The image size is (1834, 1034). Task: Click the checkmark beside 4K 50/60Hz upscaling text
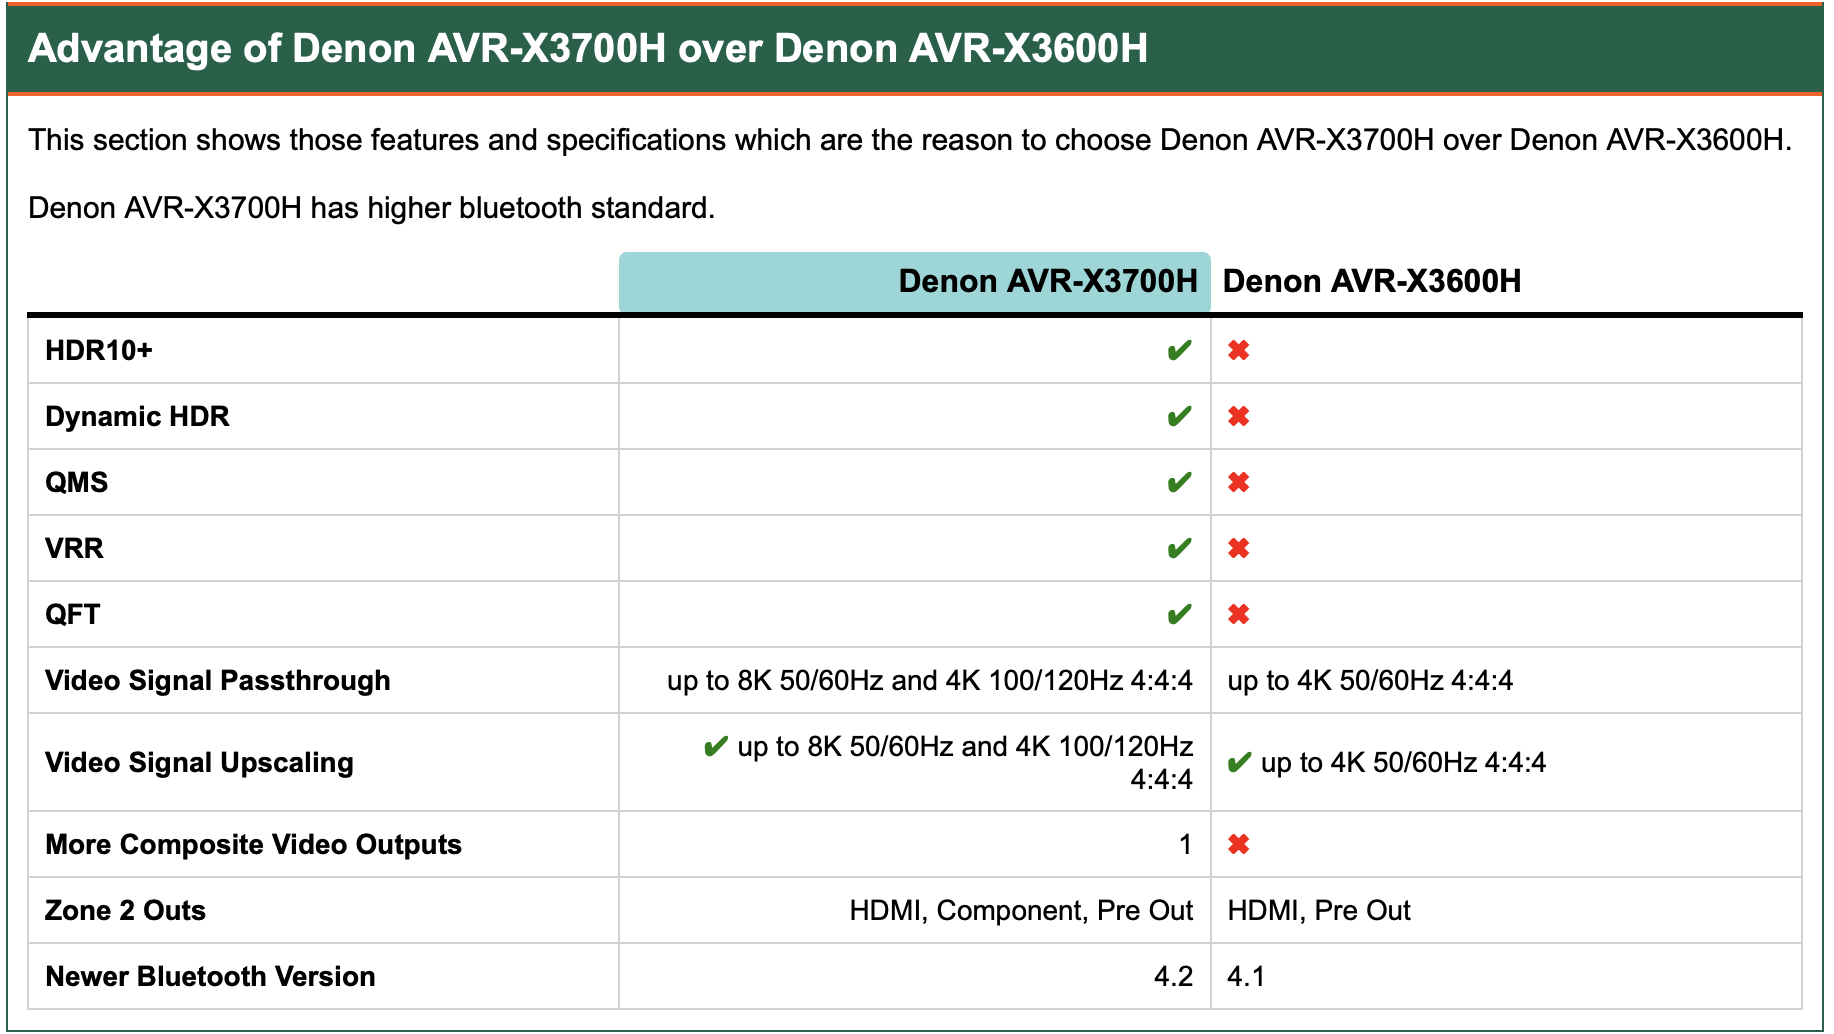pos(1239,763)
